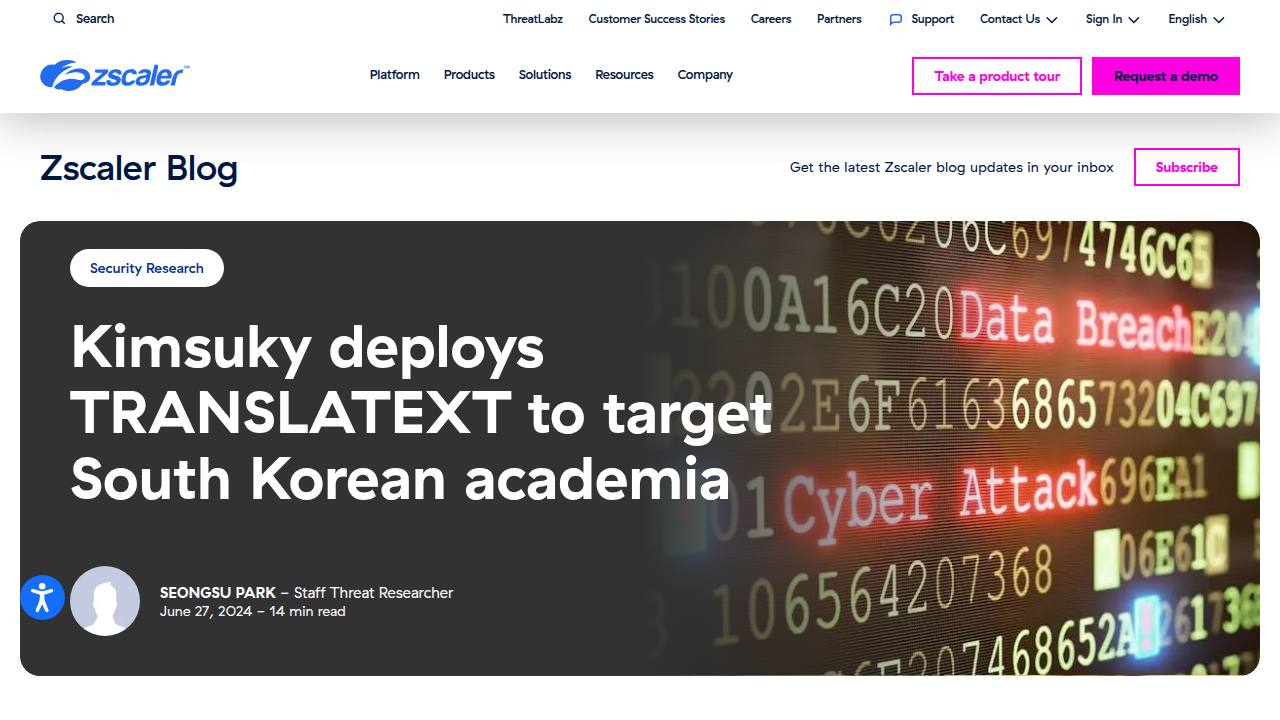Open the Products menu

(469, 75)
